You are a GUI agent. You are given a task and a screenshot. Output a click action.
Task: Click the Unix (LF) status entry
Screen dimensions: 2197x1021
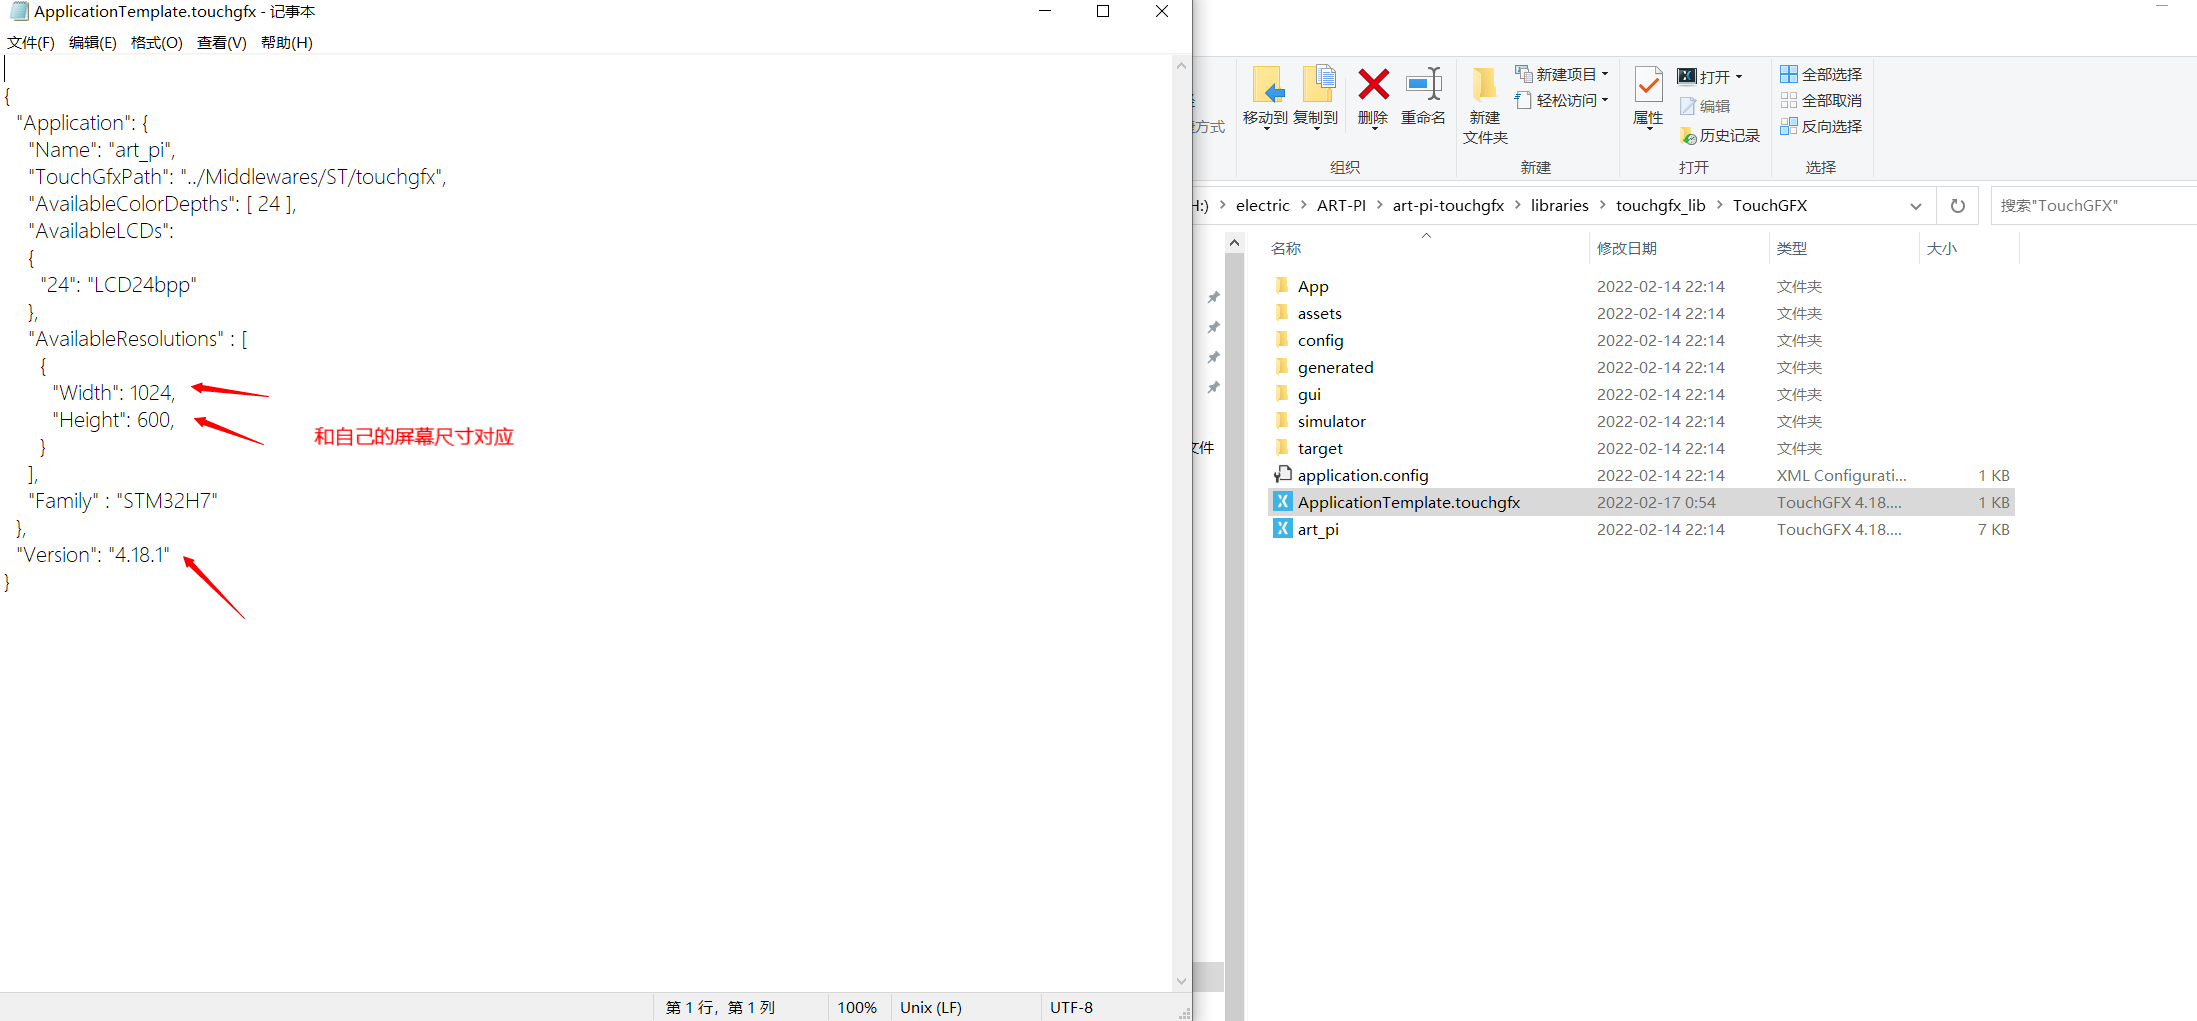point(931,1007)
